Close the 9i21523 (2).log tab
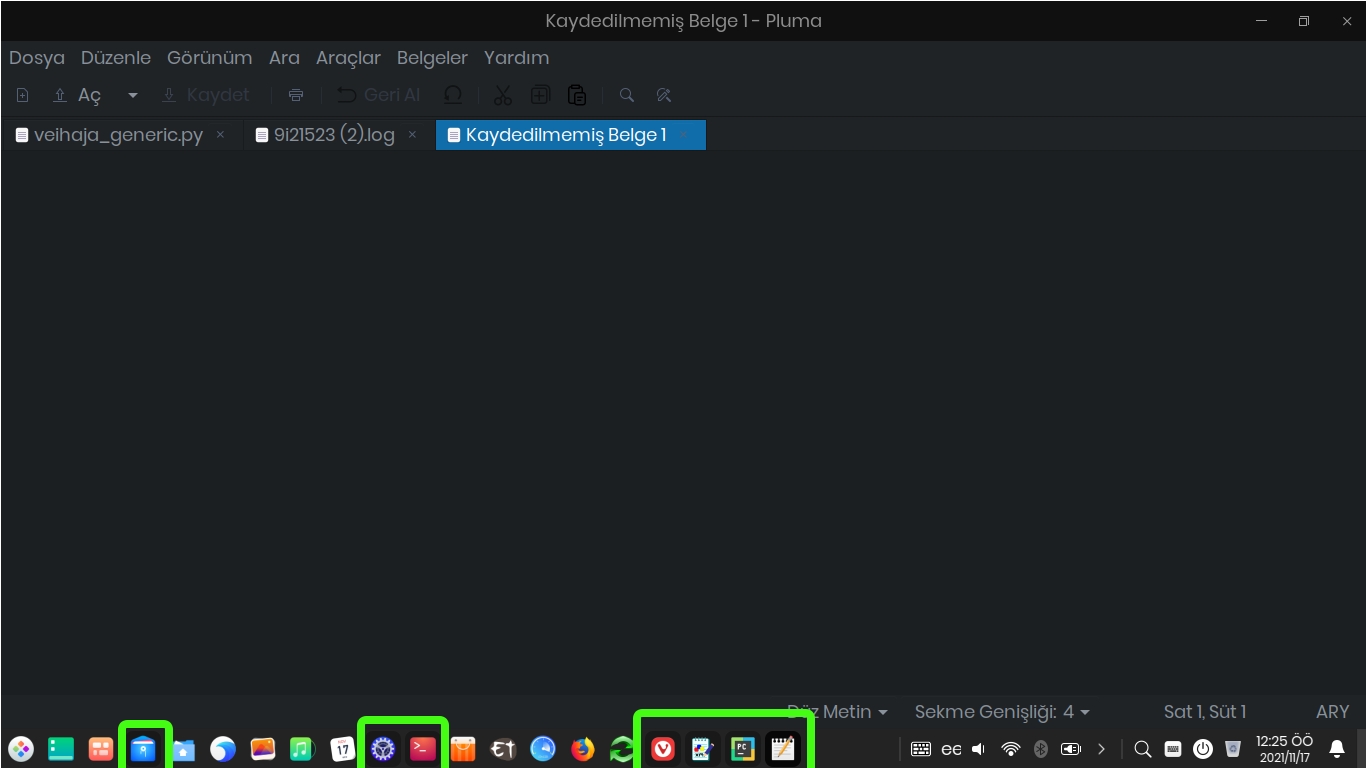This screenshot has height=768, width=1366. (x=412, y=135)
